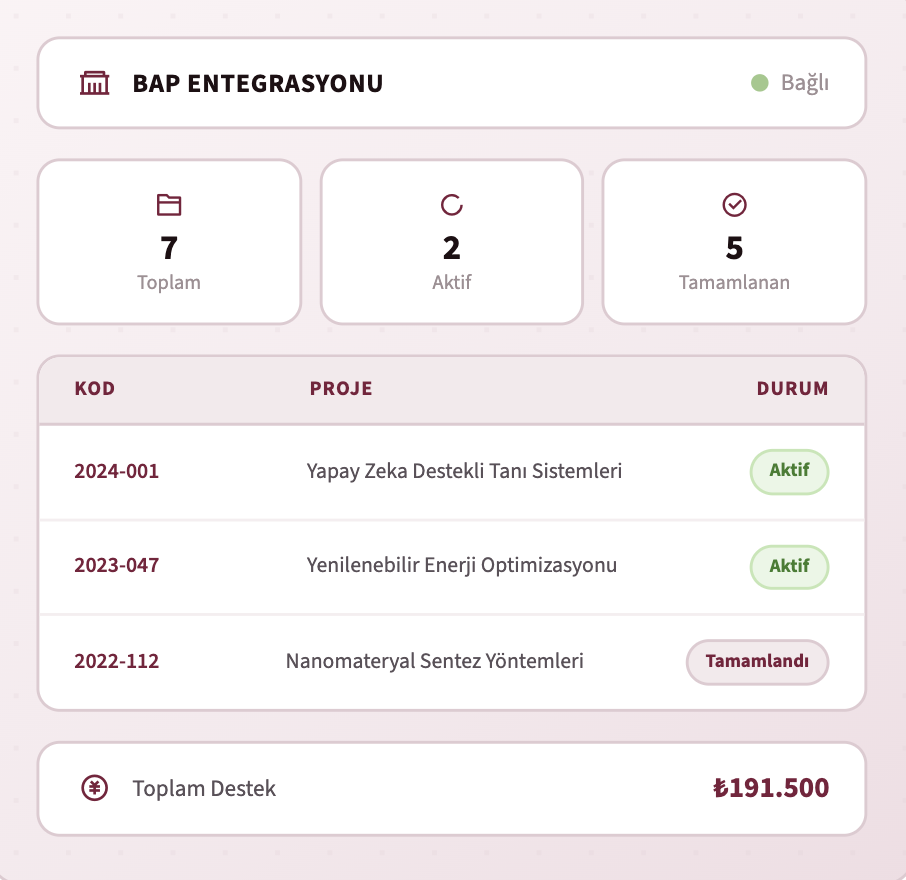Click the DURUM column header
Image resolution: width=906 pixels, height=880 pixels.
pyautogui.click(x=793, y=389)
